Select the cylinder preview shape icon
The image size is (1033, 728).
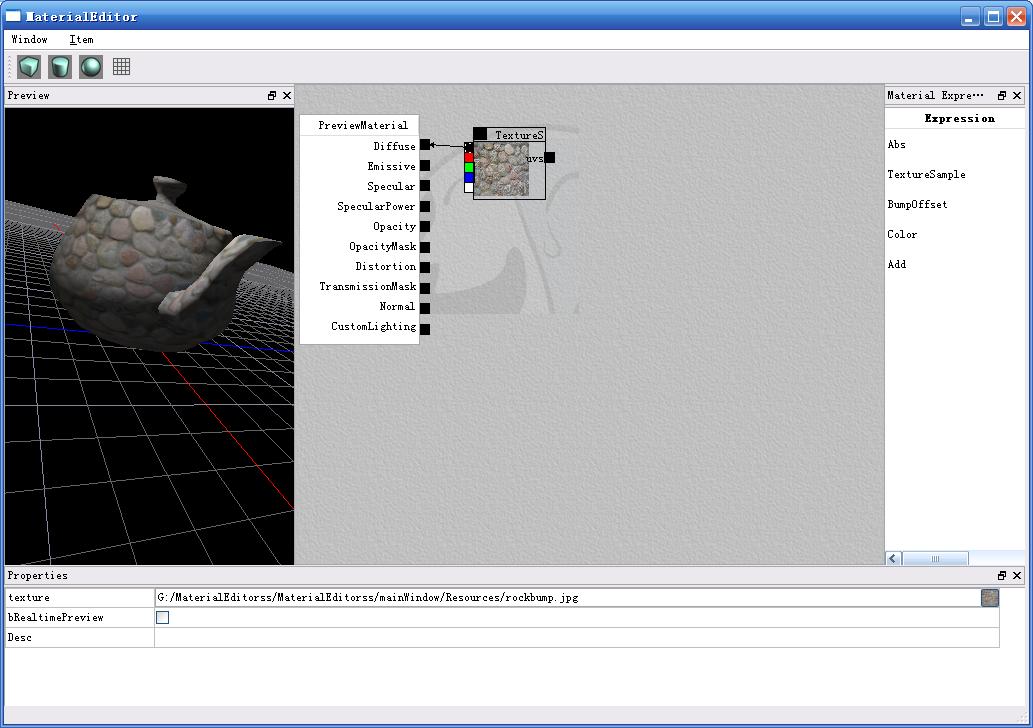pyautogui.click(x=60, y=67)
